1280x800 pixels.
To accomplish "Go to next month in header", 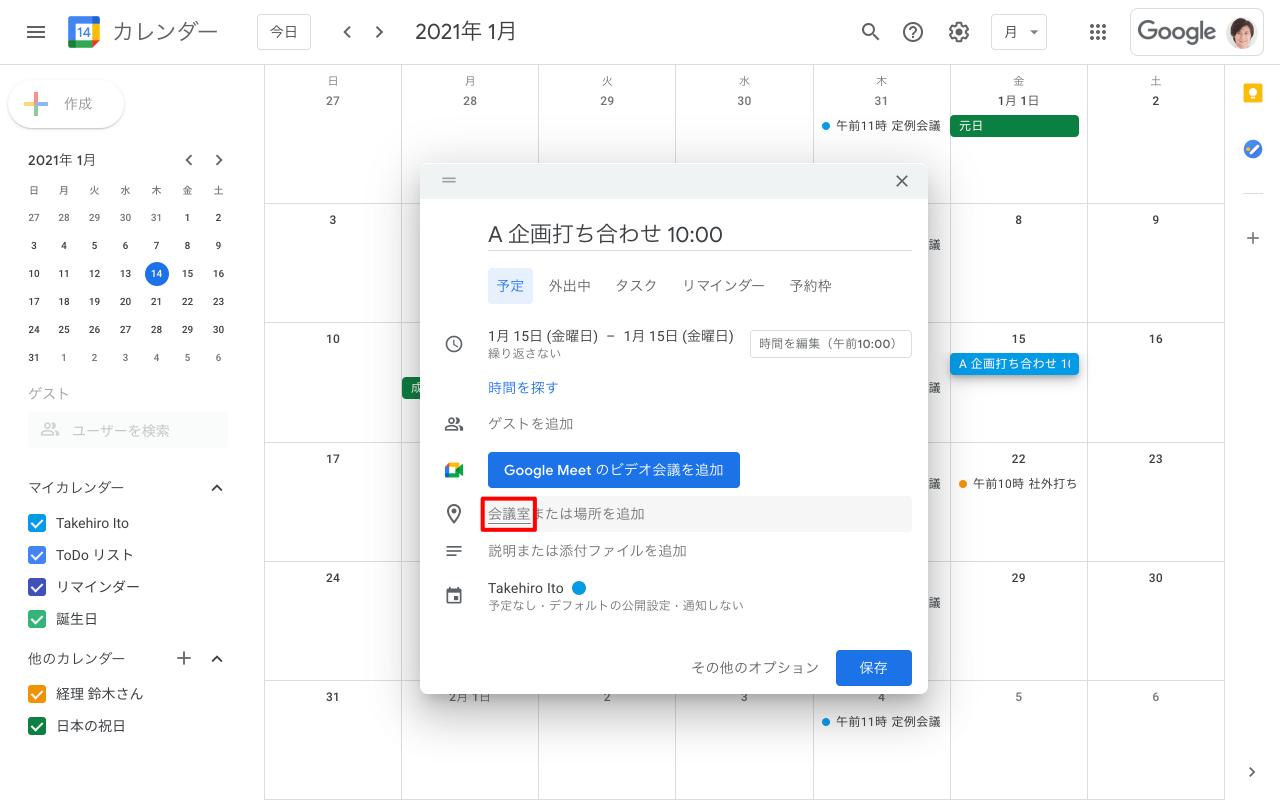I will tap(379, 32).
